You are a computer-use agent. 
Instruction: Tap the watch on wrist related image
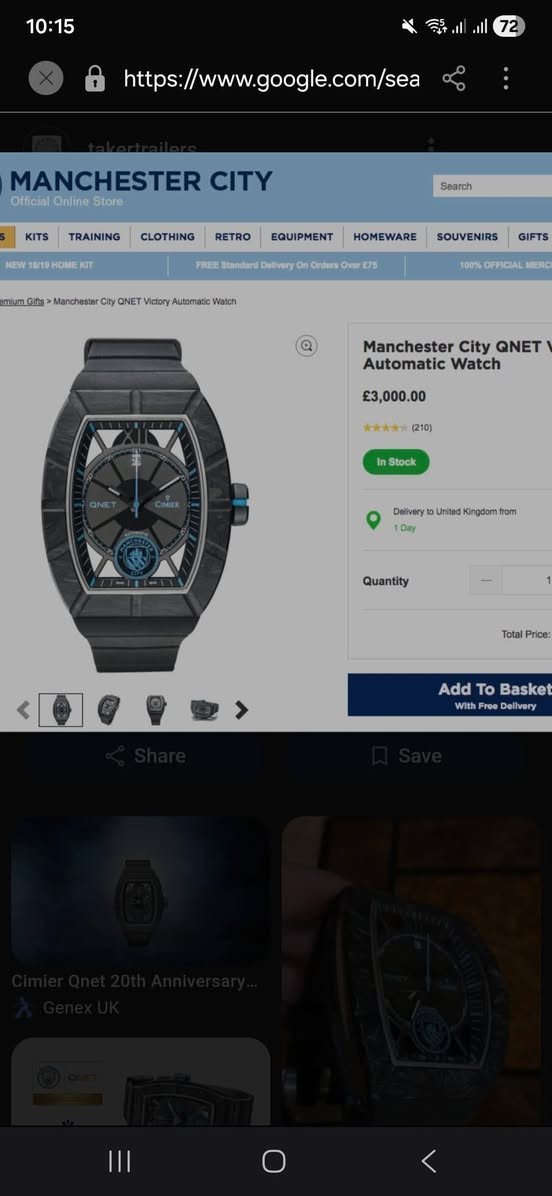point(412,970)
